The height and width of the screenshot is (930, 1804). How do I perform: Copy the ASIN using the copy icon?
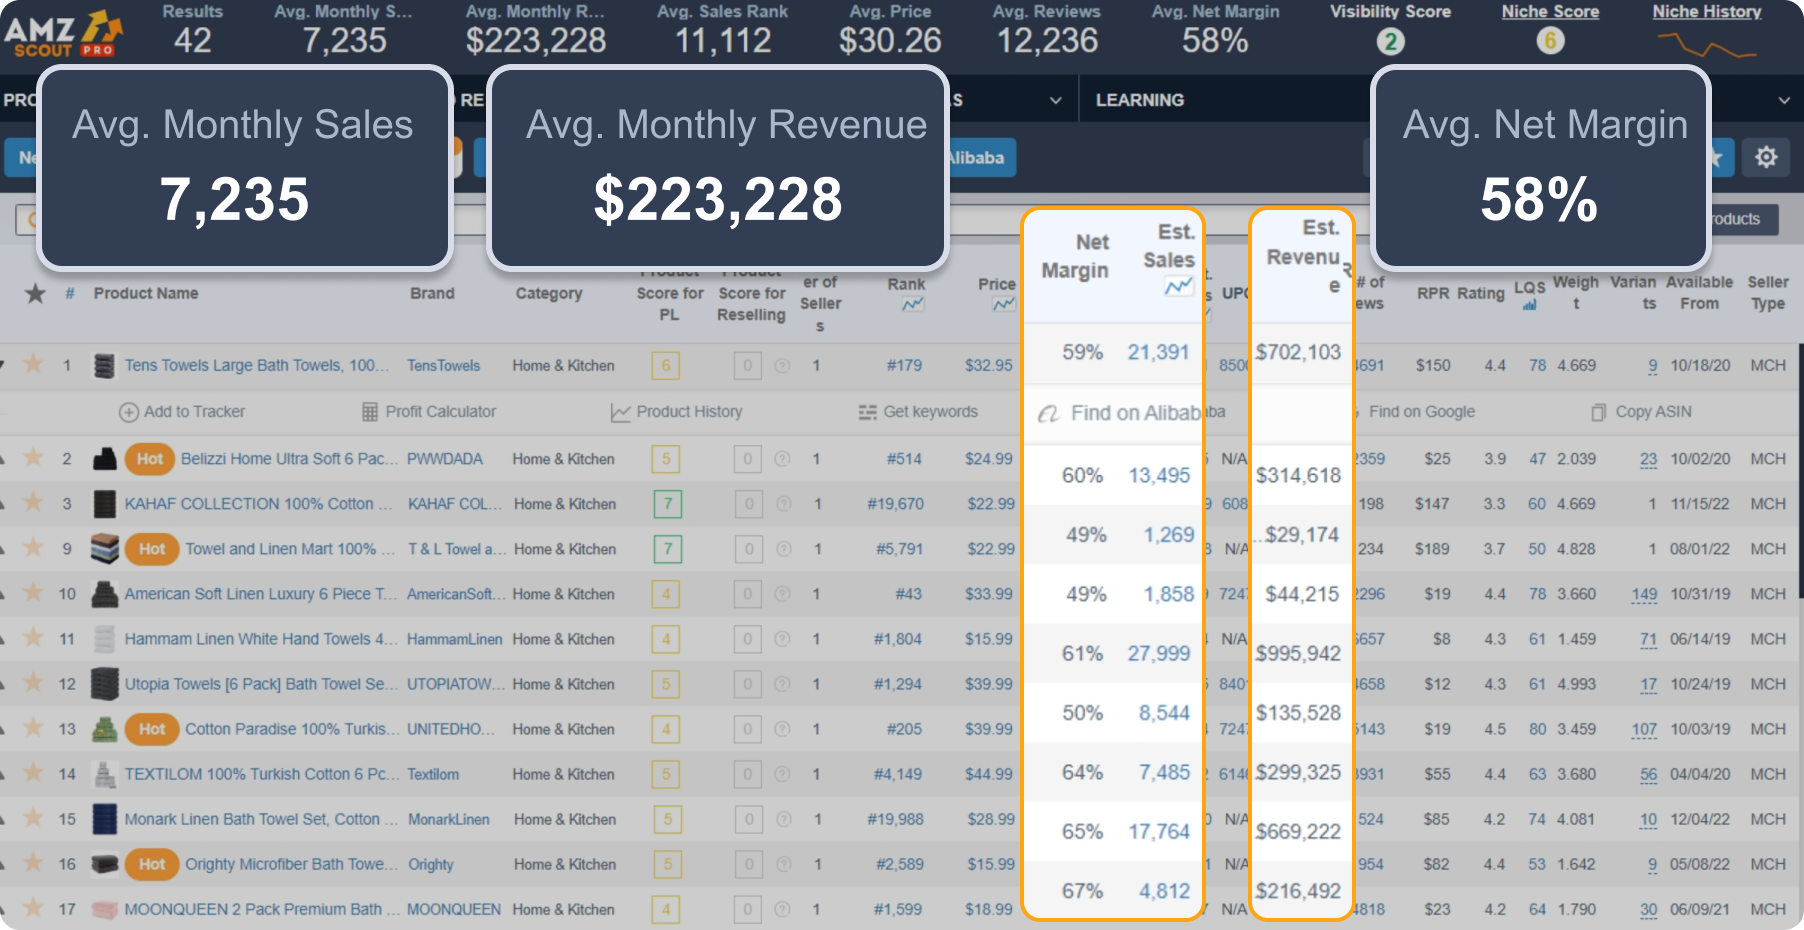(1597, 411)
